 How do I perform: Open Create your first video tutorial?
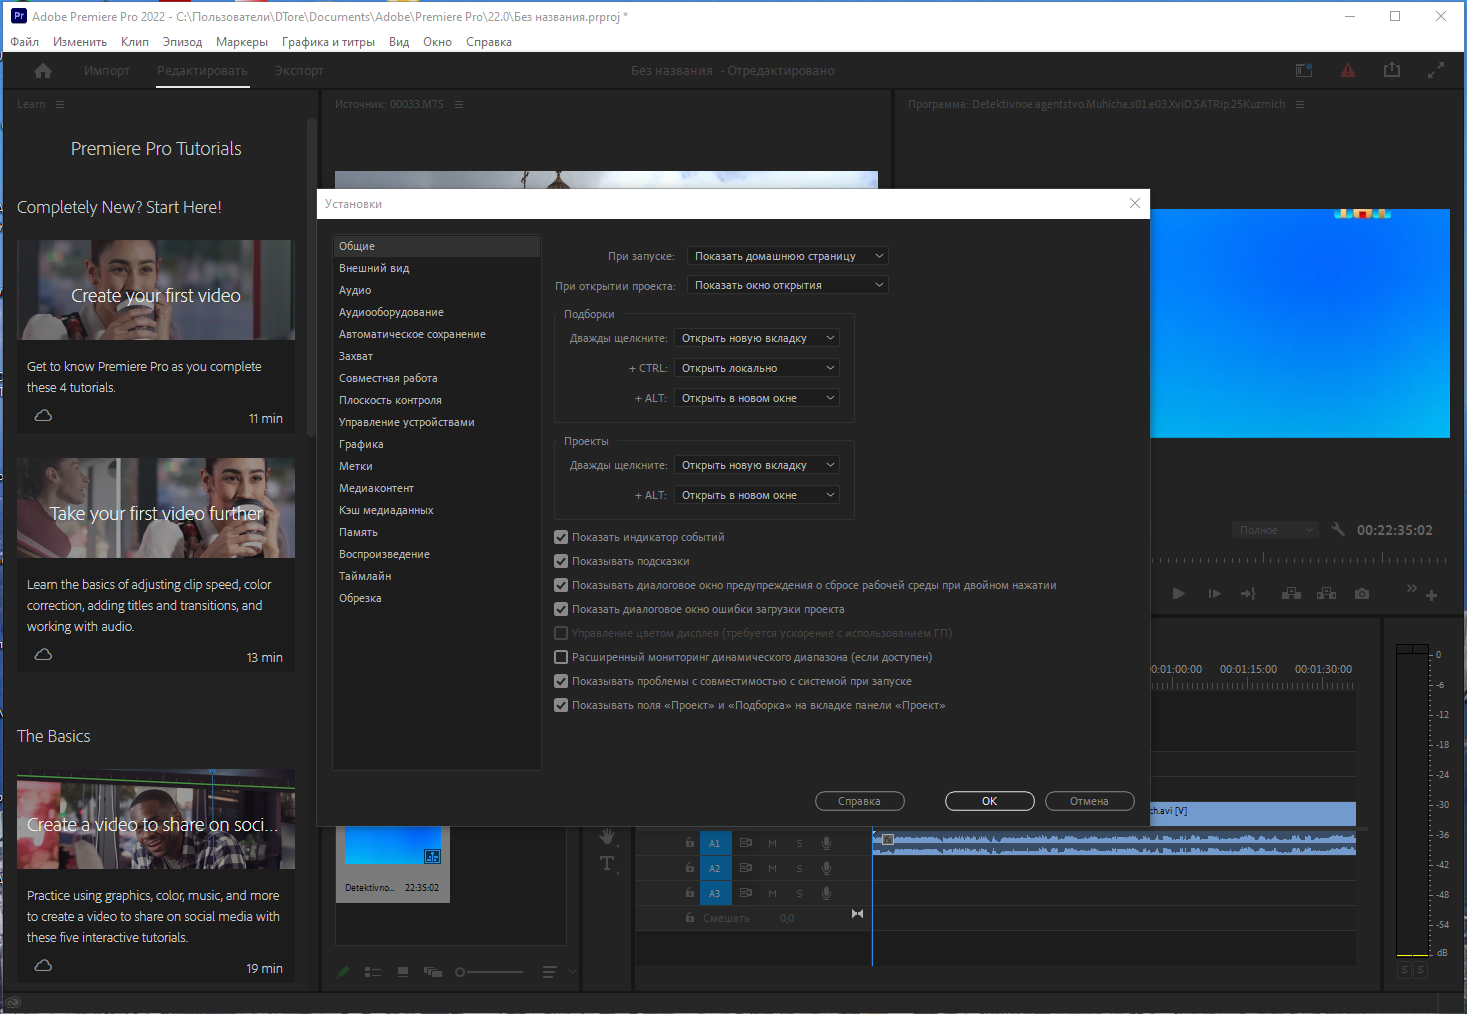click(156, 290)
